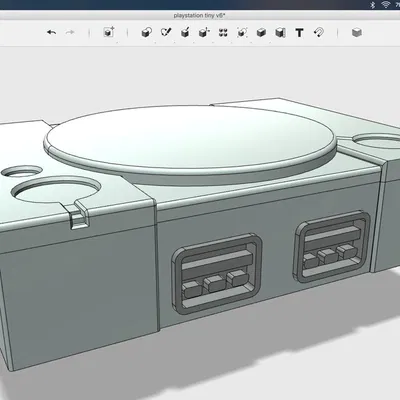Click the Bluetooth icon in menu bar
The height and width of the screenshot is (400, 400).
pyautogui.click(x=373, y=5)
